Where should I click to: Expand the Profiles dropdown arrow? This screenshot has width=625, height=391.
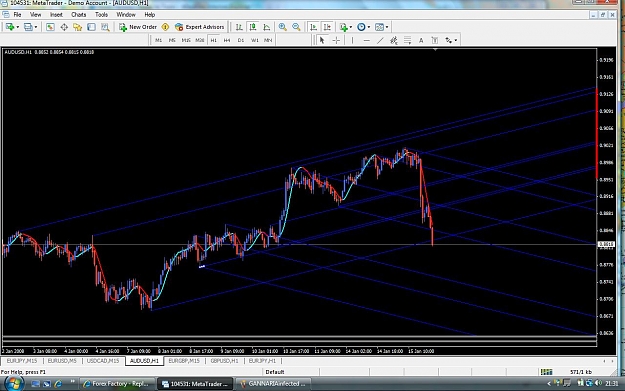(36, 27)
